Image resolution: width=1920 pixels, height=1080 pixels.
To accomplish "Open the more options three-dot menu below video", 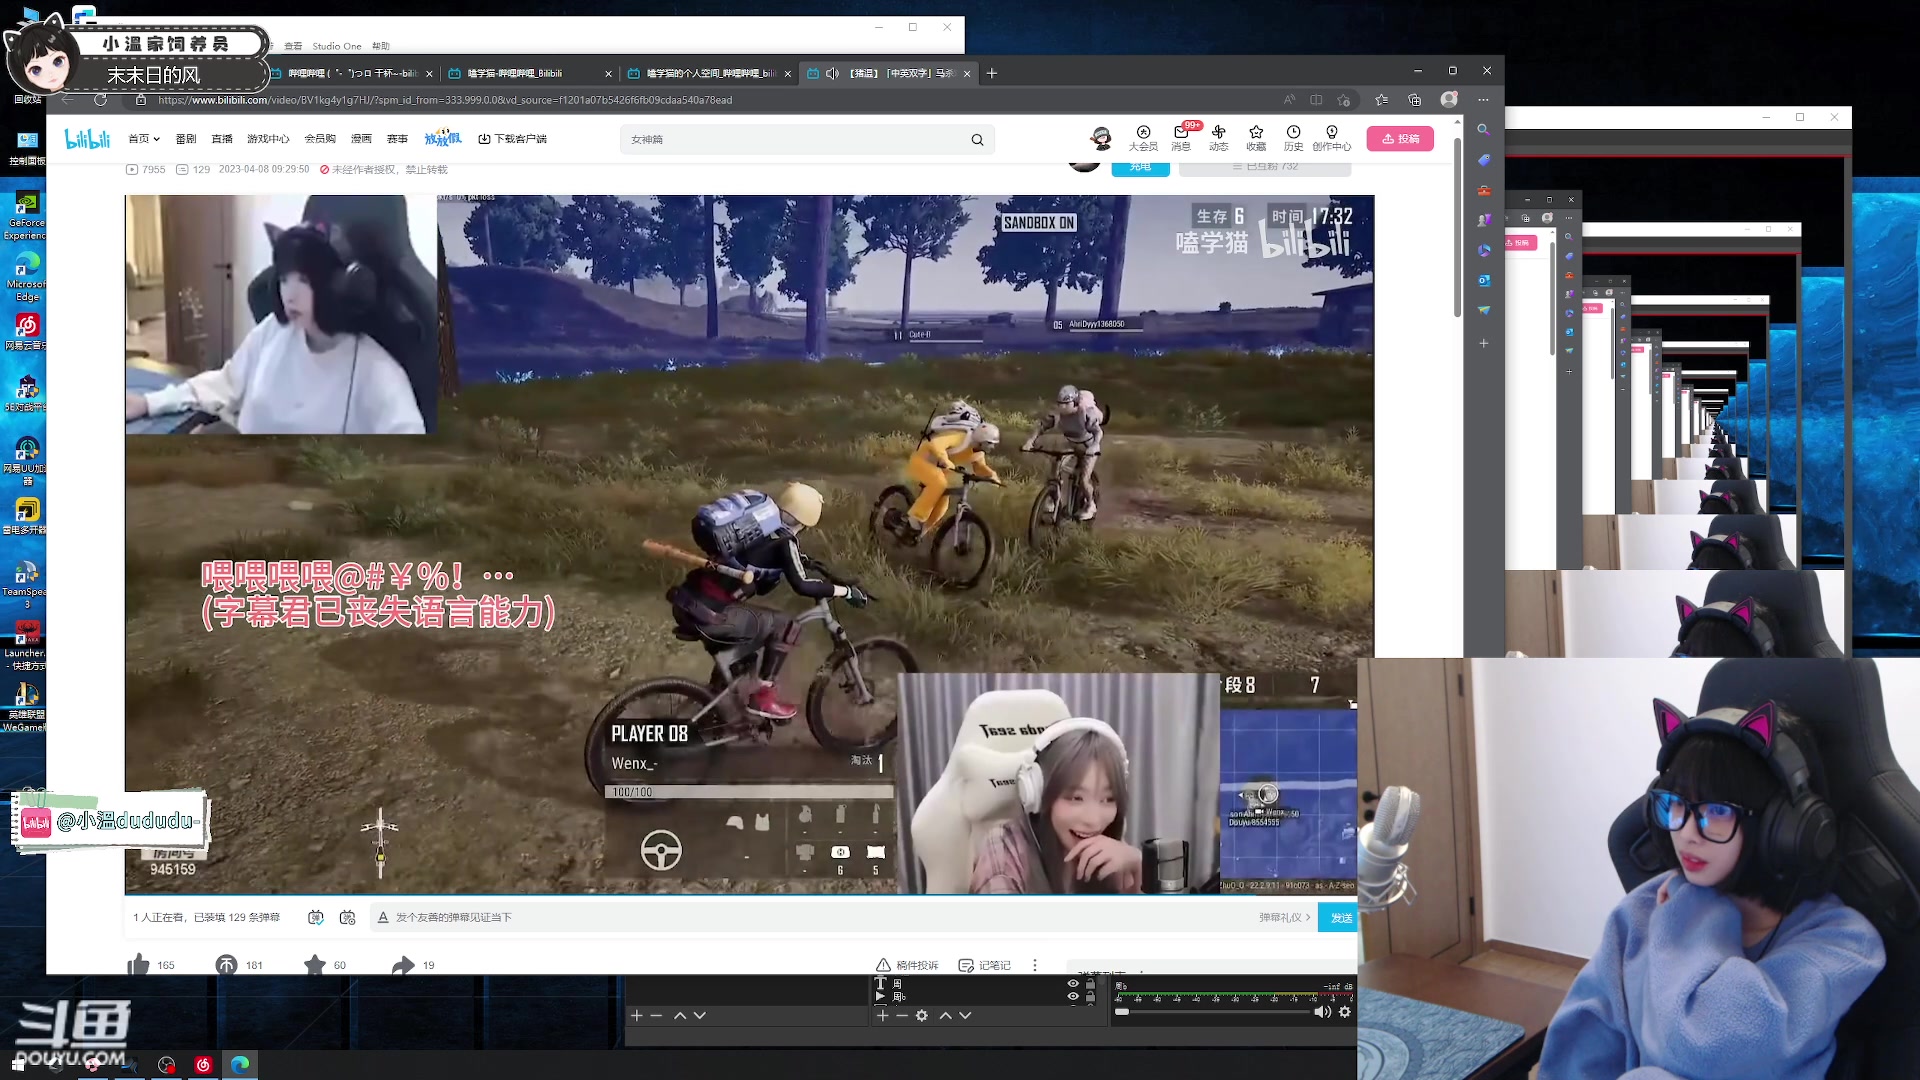I will [x=1035, y=965].
